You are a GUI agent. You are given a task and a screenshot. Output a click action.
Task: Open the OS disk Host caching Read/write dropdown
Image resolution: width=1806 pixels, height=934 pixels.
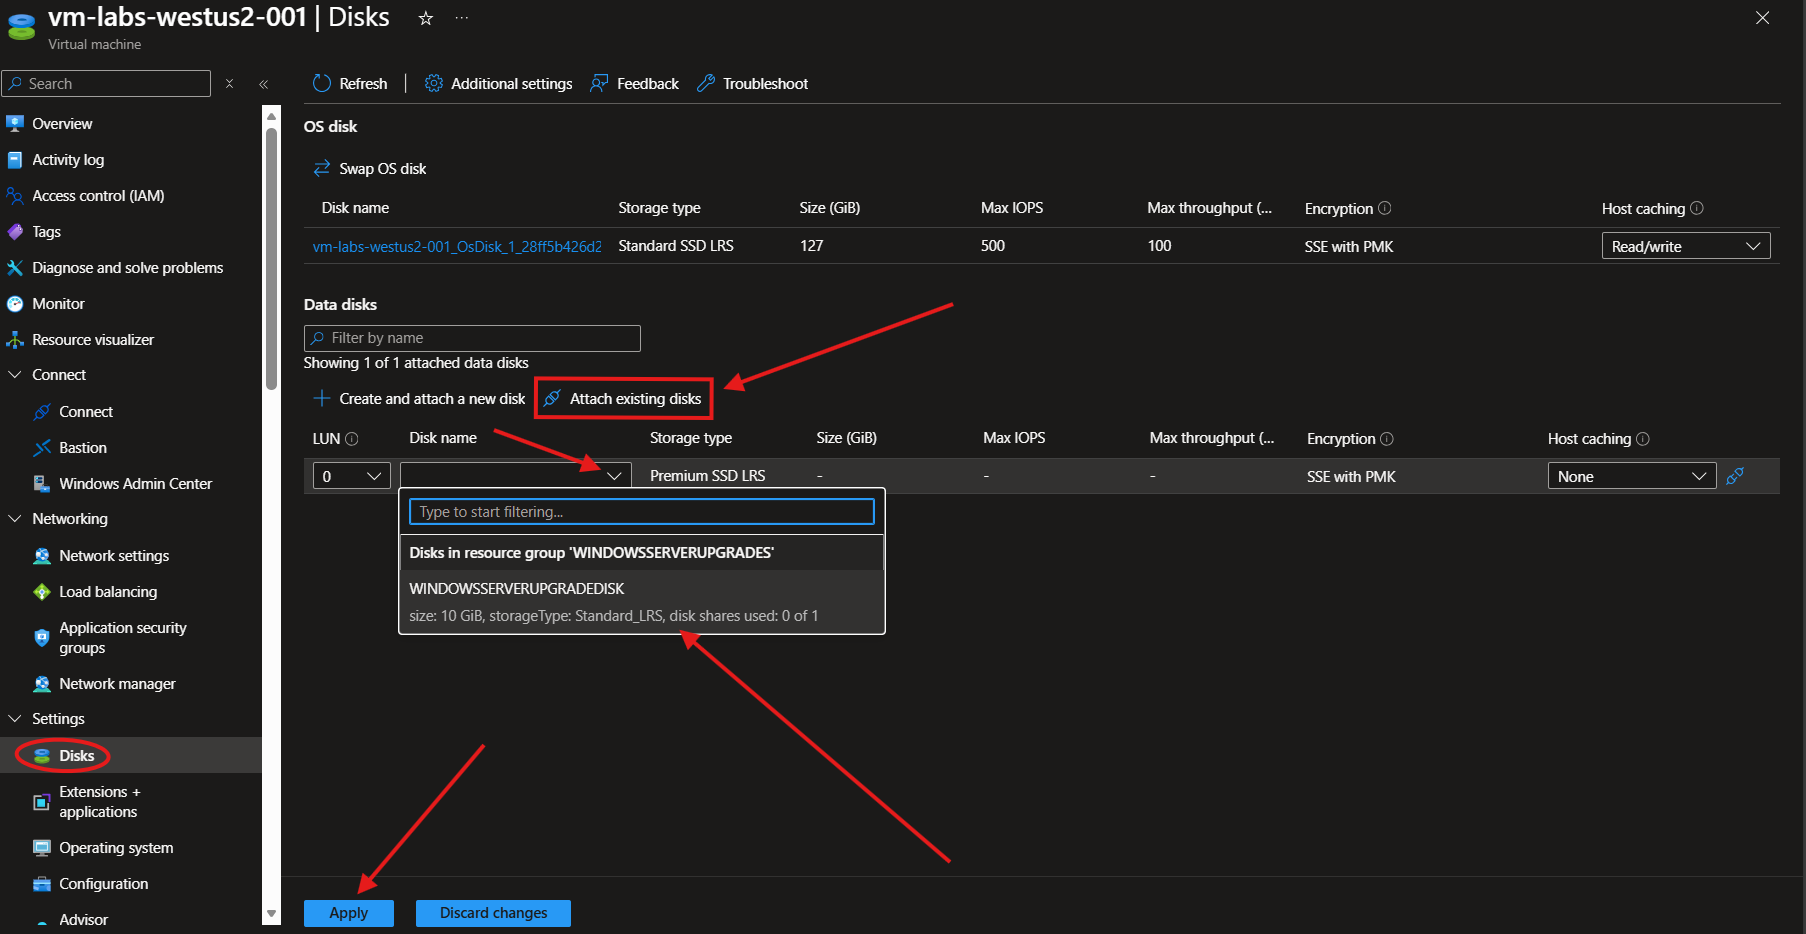click(x=1685, y=246)
